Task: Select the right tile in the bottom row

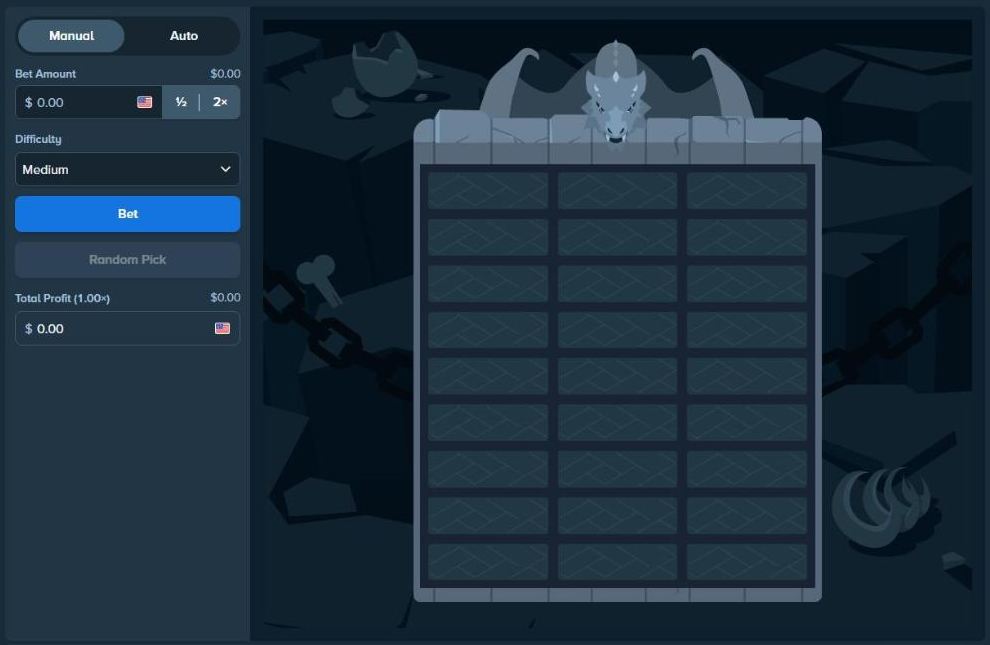Action: pyautogui.click(x=747, y=561)
